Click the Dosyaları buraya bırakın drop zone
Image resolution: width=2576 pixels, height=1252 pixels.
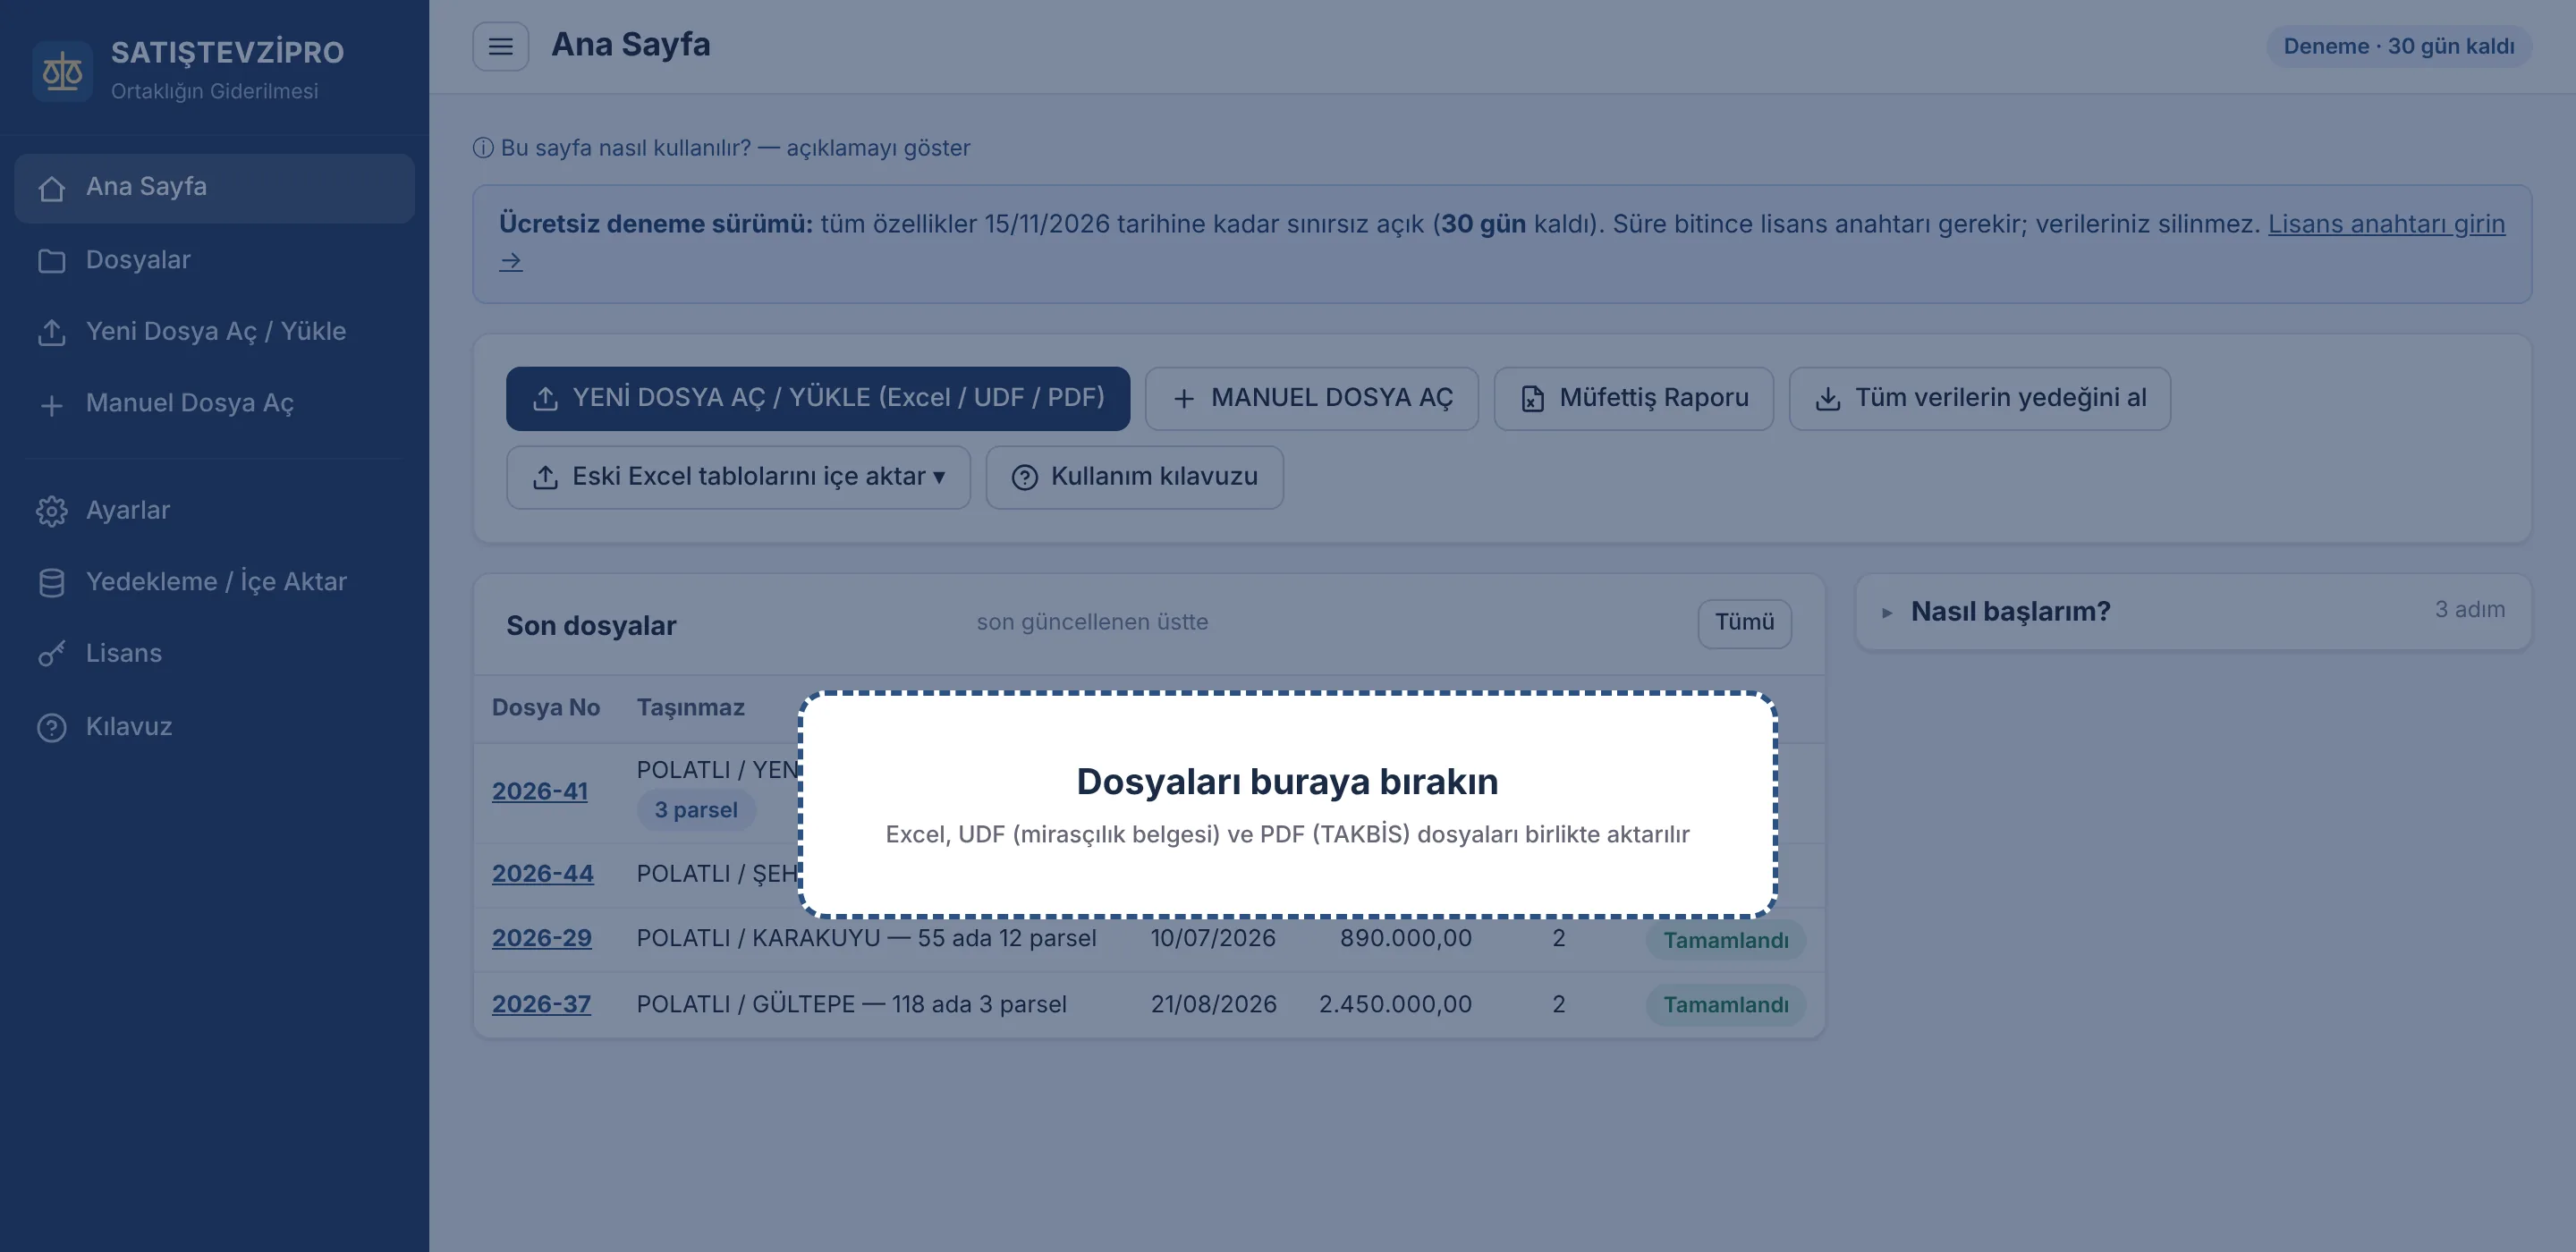1287,804
